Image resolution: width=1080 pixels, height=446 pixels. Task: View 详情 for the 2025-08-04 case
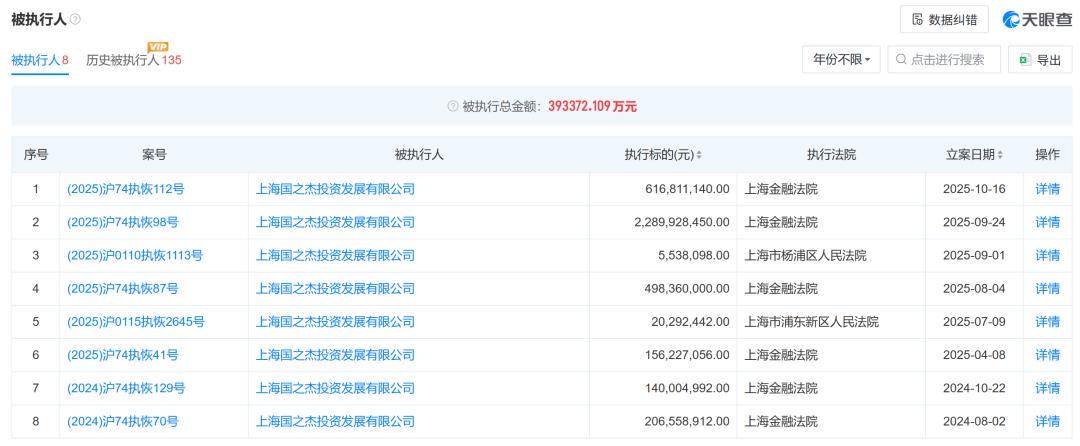[1047, 288]
